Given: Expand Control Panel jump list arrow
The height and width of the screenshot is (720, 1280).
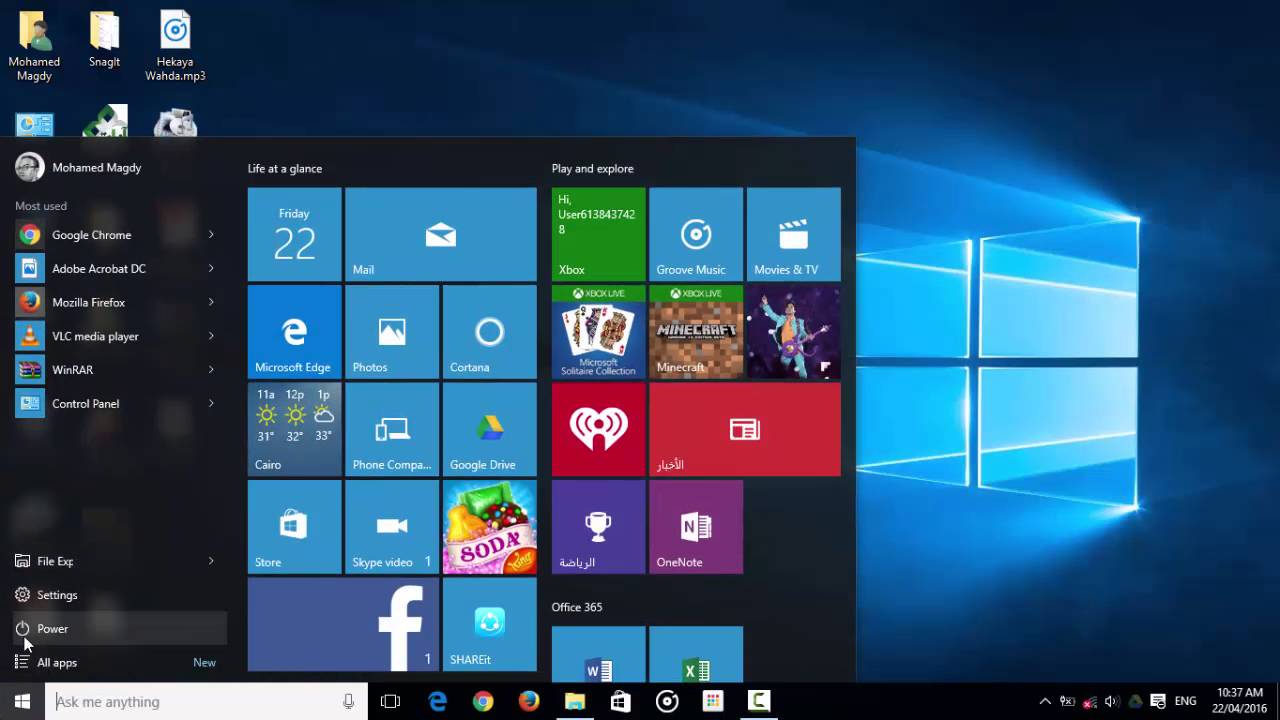Looking at the screenshot, I should 211,403.
